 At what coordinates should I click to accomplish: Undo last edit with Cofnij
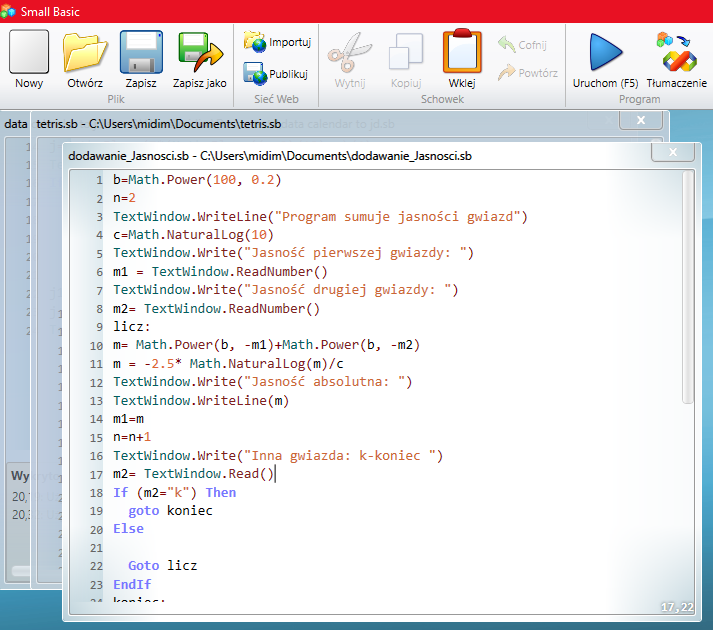522,45
